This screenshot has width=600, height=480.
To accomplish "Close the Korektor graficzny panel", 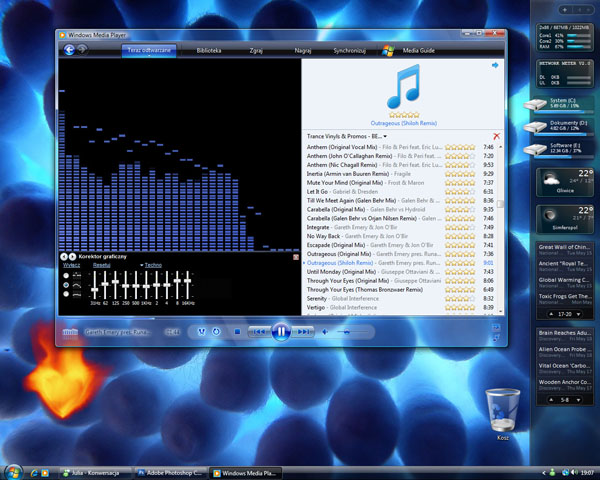I will (x=296, y=257).
